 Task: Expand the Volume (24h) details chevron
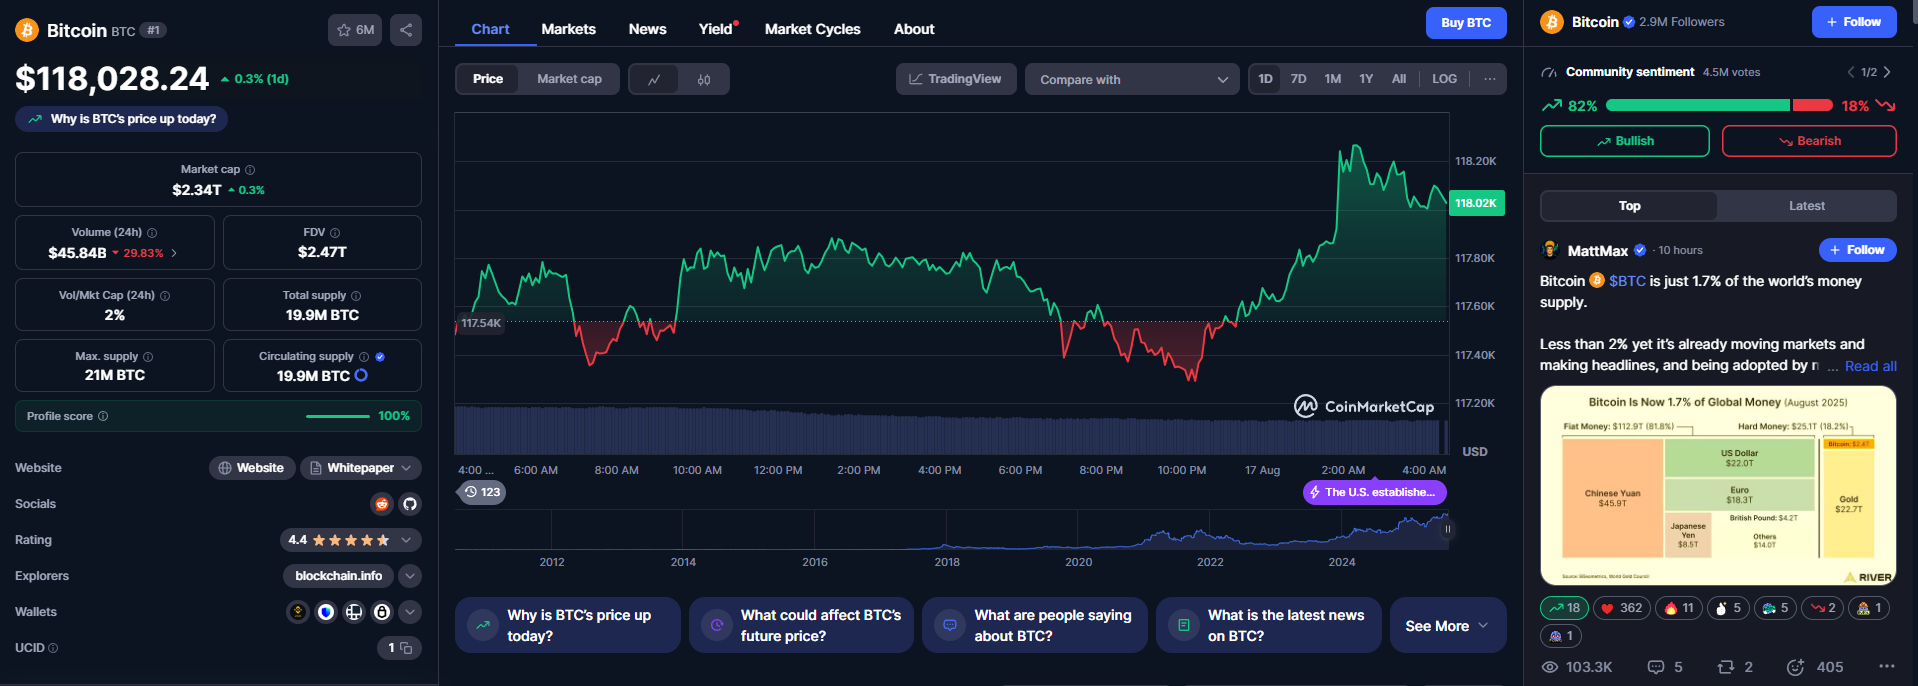tap(174, 253)
